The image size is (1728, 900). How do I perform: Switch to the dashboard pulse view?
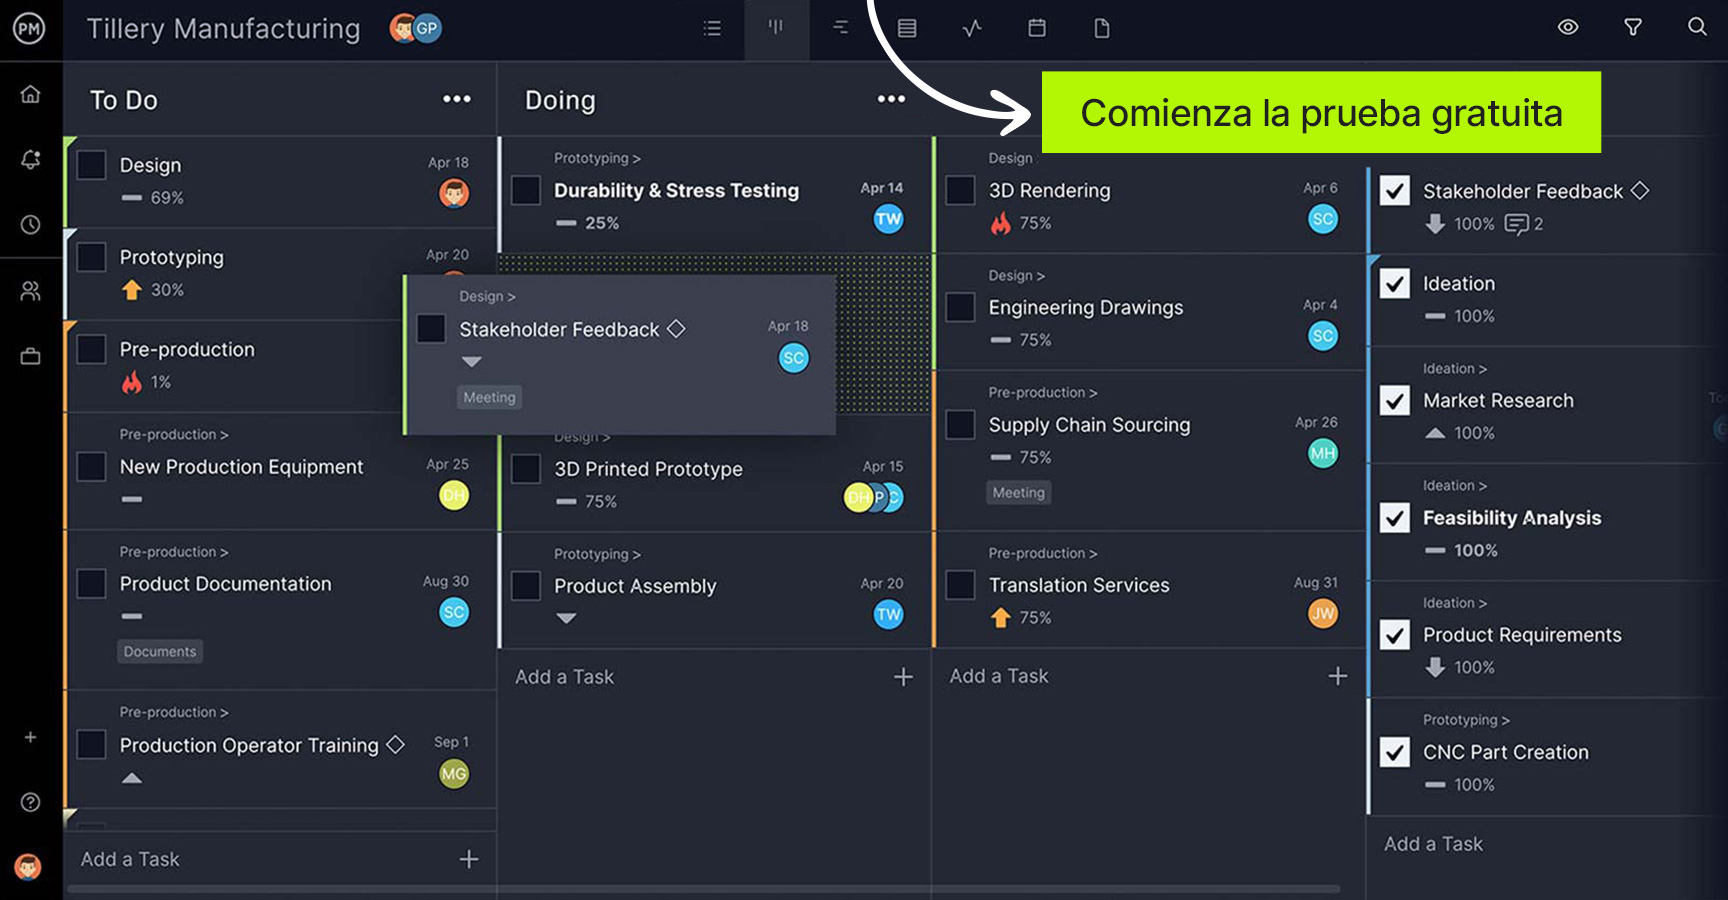pyautogui.click(x=972, y=28)
